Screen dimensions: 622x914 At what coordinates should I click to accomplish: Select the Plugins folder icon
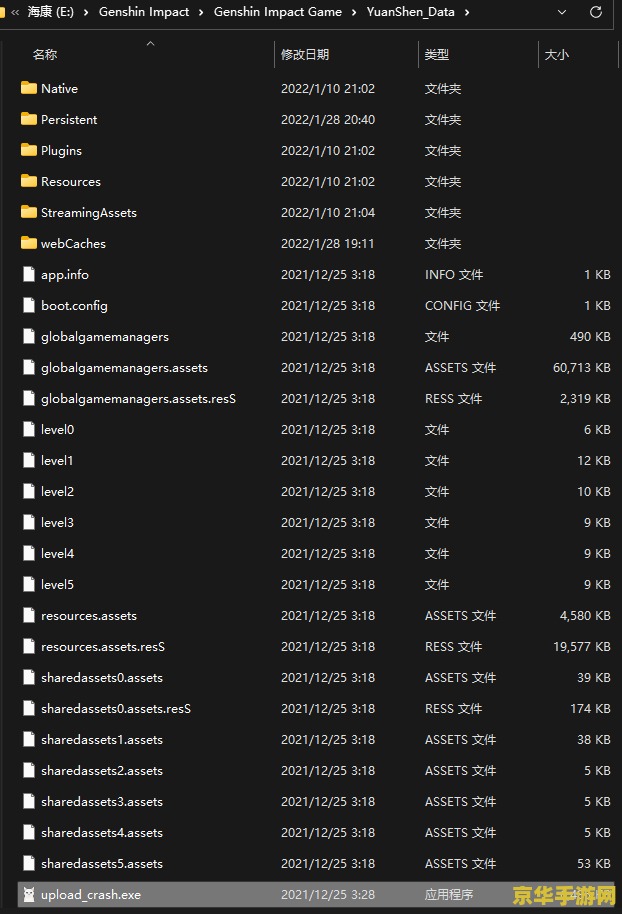click(28, 150)
